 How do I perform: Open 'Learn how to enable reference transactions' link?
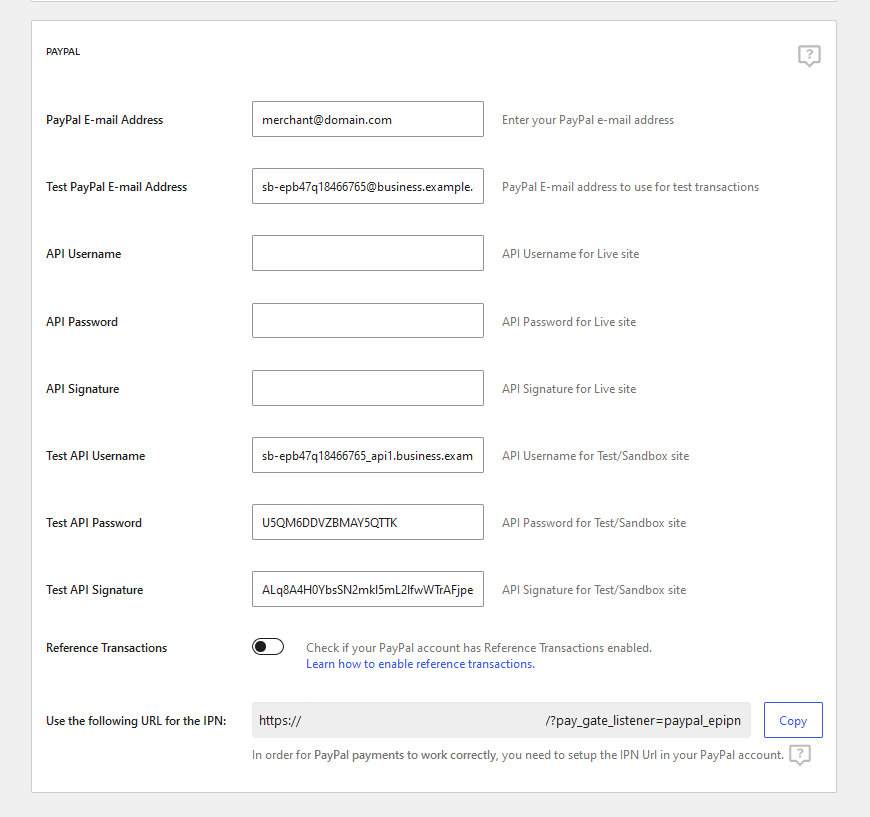421,664
